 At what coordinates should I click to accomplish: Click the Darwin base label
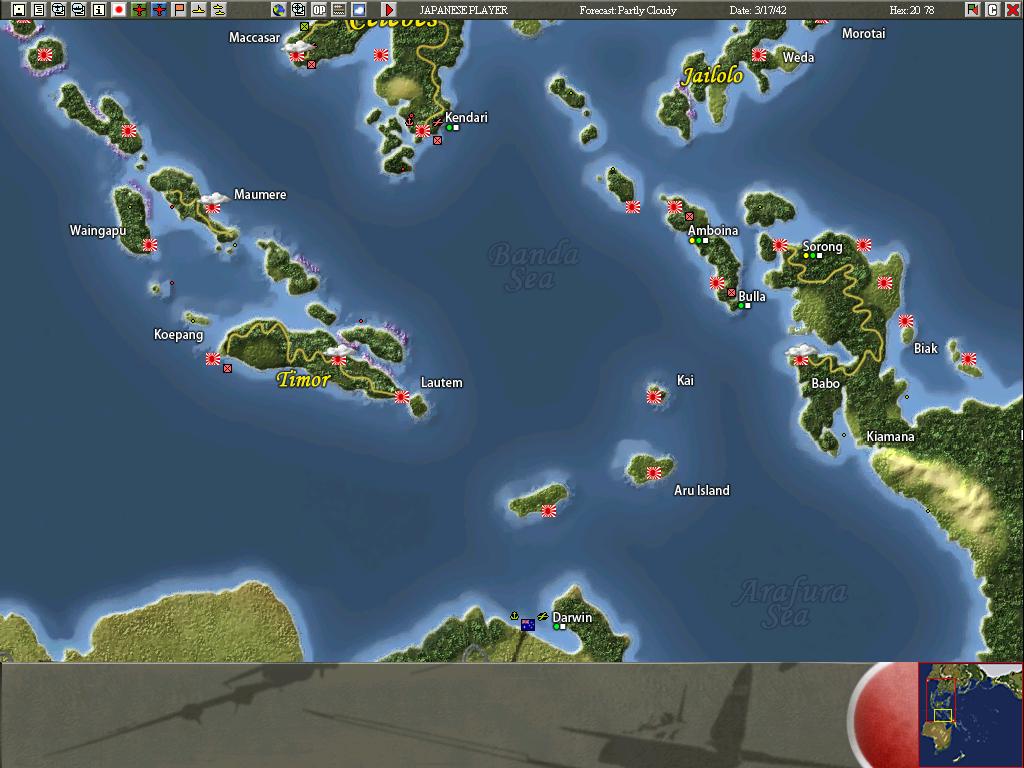(572, 617)
